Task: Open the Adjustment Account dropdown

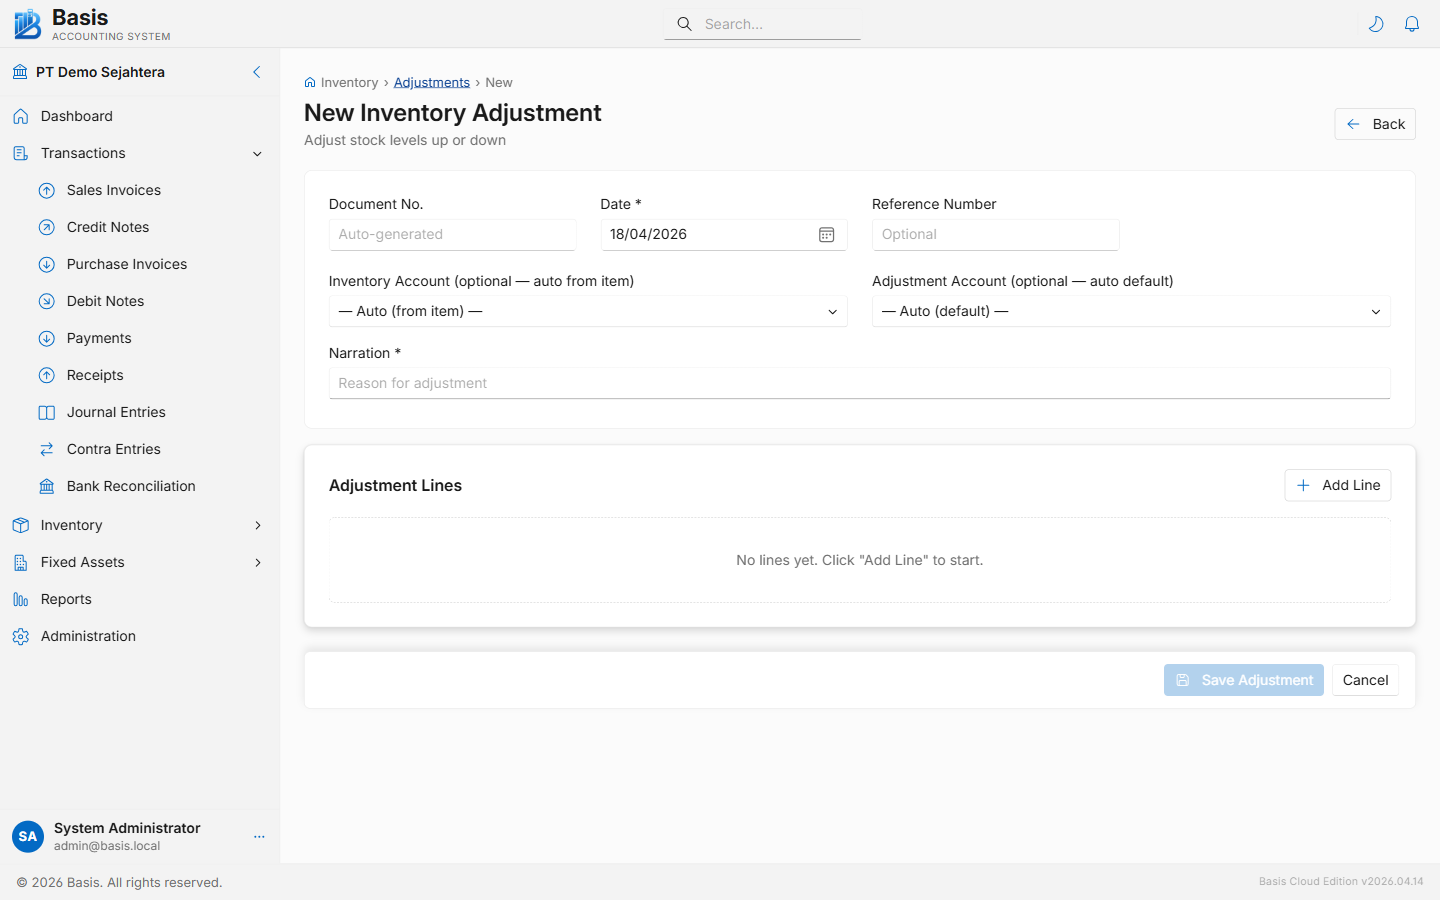Action: tap(1131, 311)
